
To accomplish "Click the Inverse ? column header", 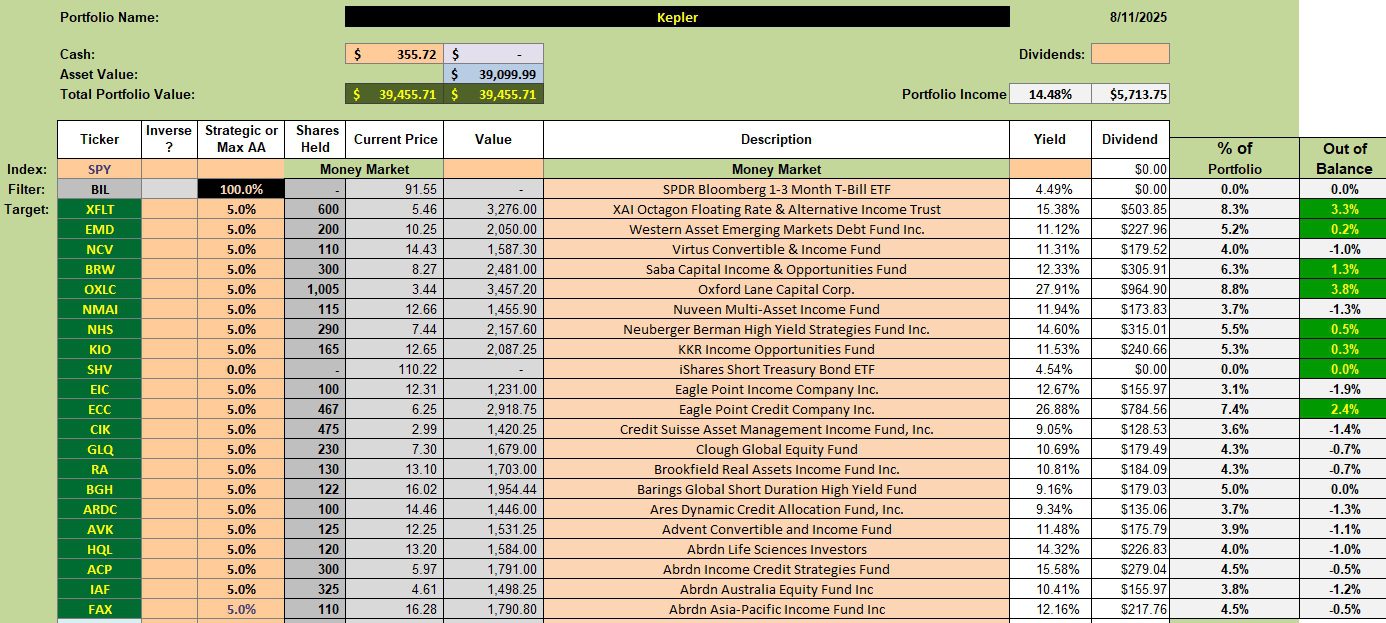I will [169, 139].
